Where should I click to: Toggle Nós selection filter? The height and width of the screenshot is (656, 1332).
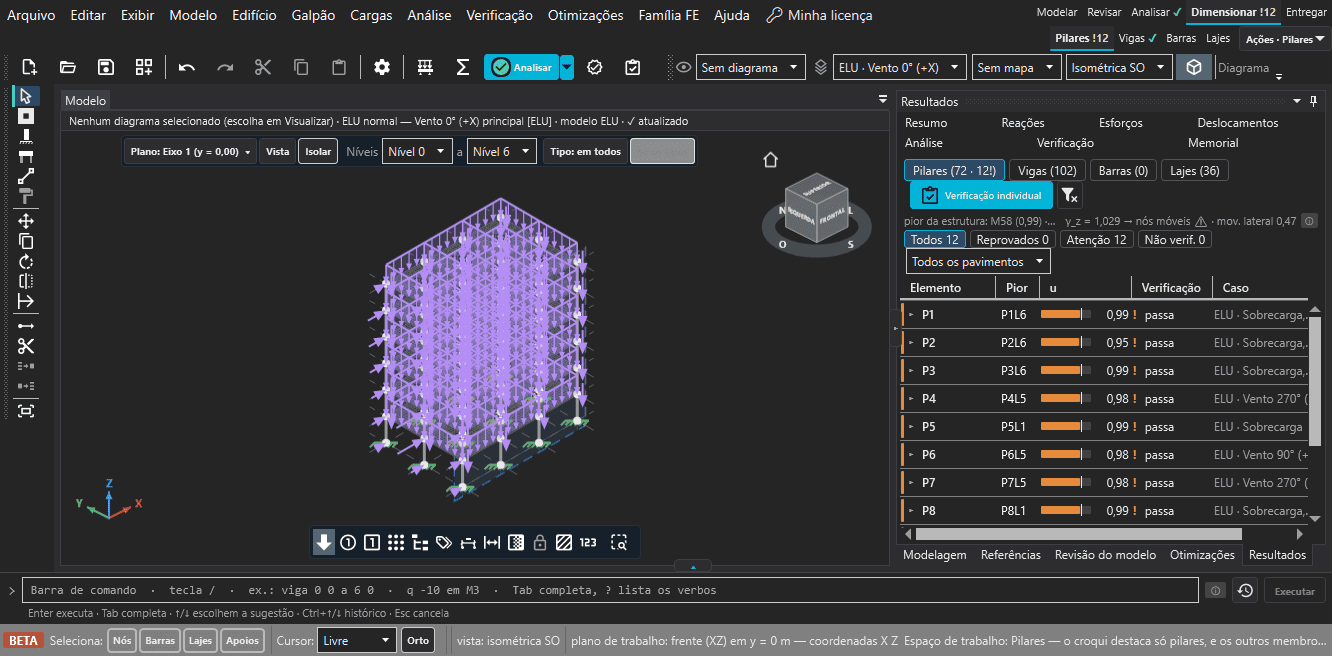click(122, 640)
